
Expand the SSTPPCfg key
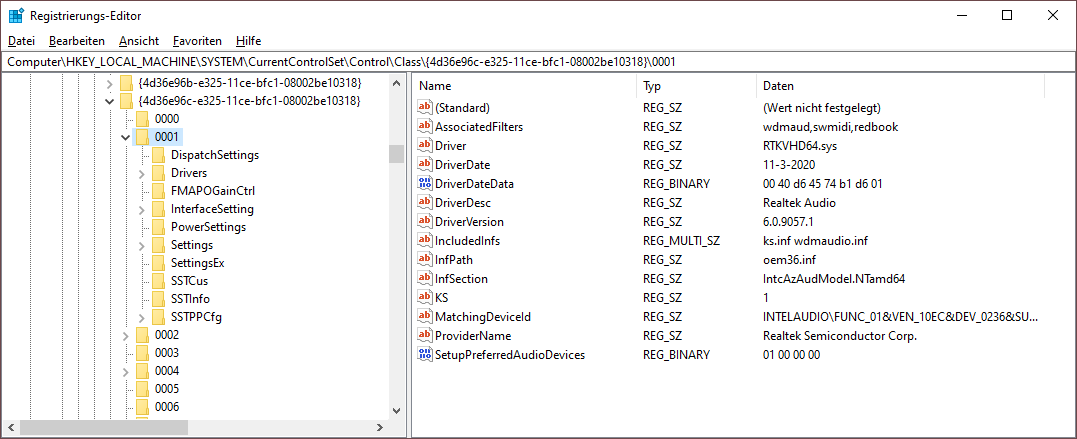coord(142,317)
